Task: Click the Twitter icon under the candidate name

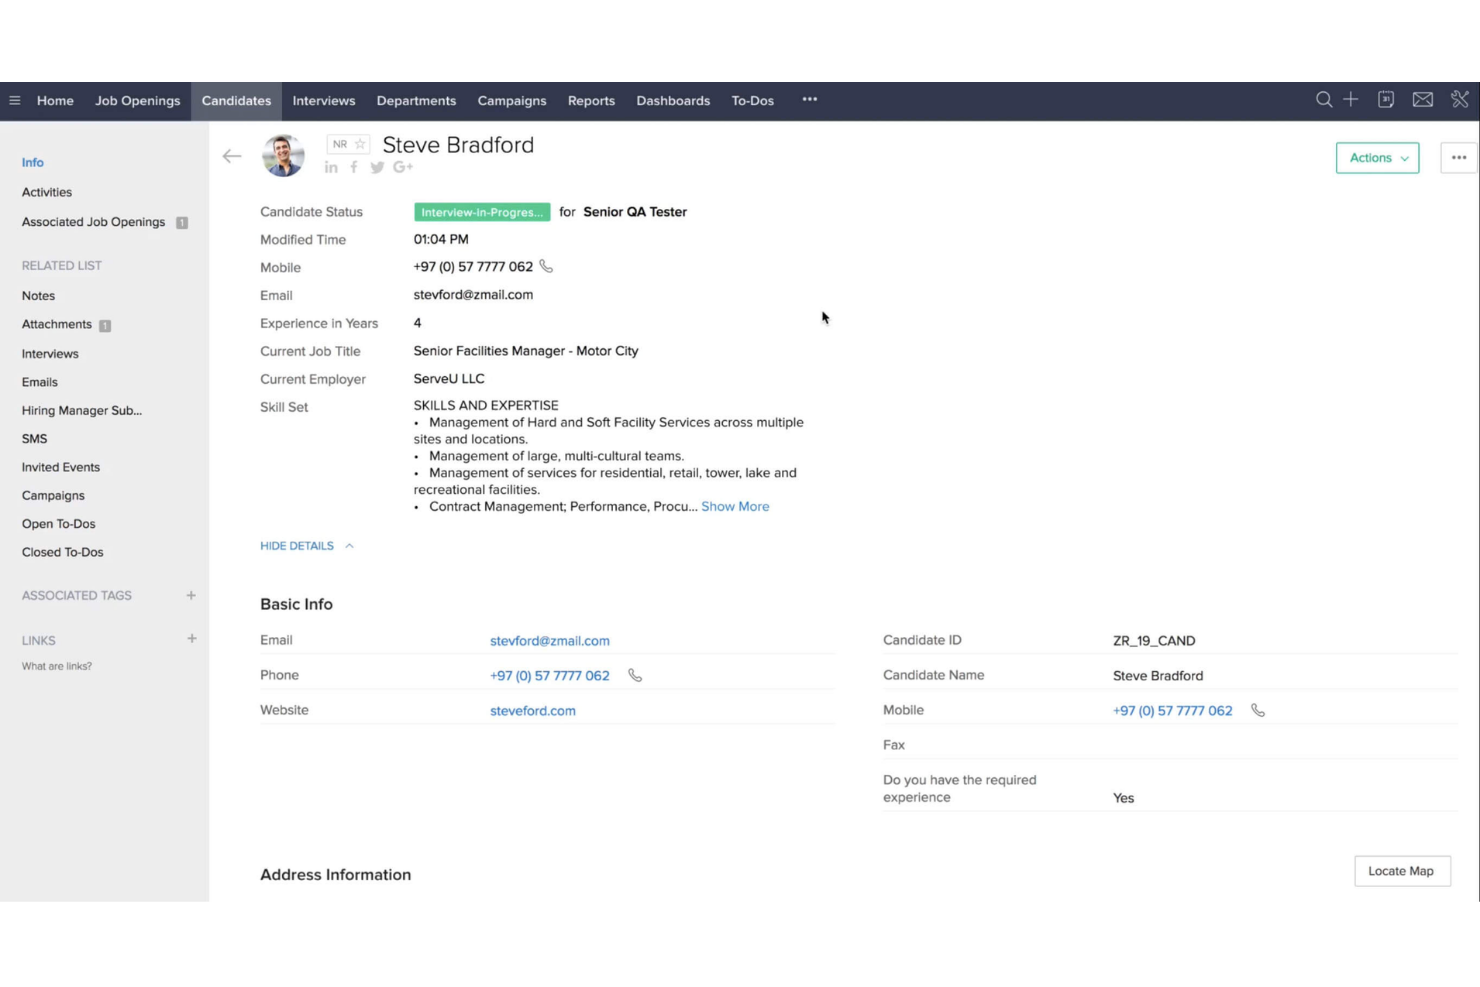Action: (377, 167)
